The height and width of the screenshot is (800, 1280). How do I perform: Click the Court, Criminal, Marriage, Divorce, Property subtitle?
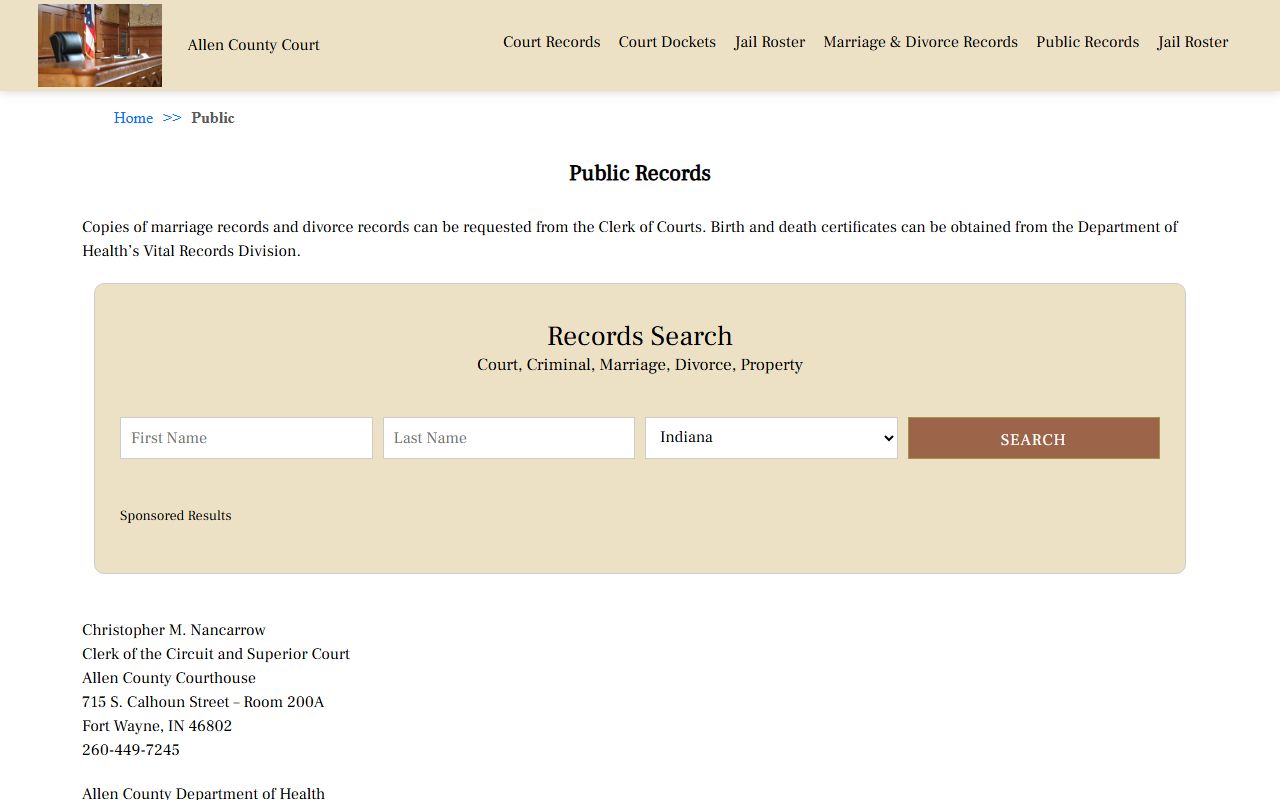click(x=640, y=365)
